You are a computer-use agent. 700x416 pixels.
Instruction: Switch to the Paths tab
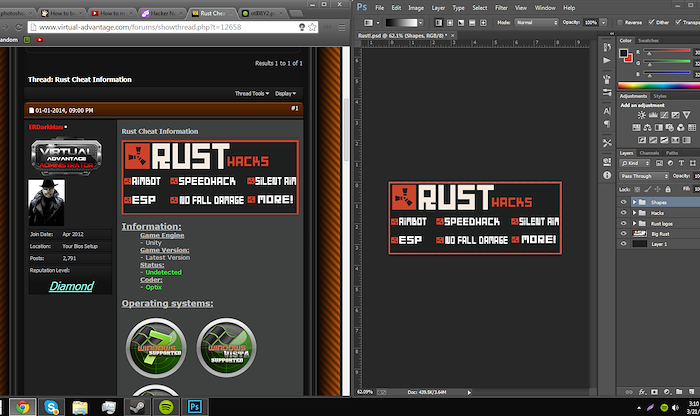coord(672,153)
